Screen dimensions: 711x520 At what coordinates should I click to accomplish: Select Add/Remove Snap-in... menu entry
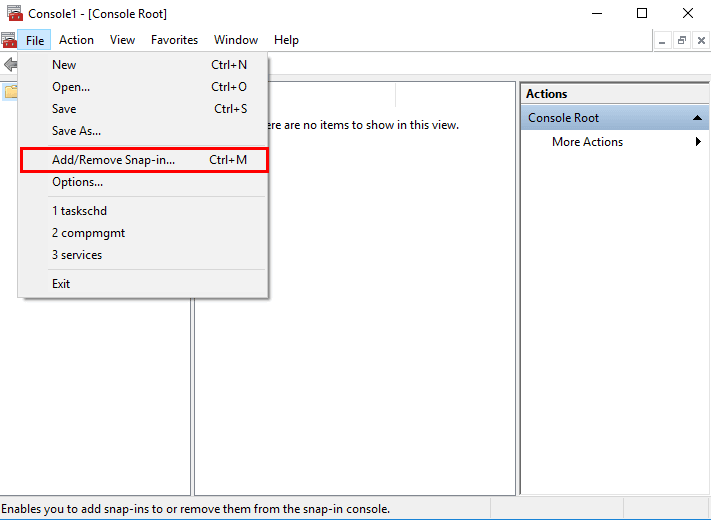coord(144,160)
